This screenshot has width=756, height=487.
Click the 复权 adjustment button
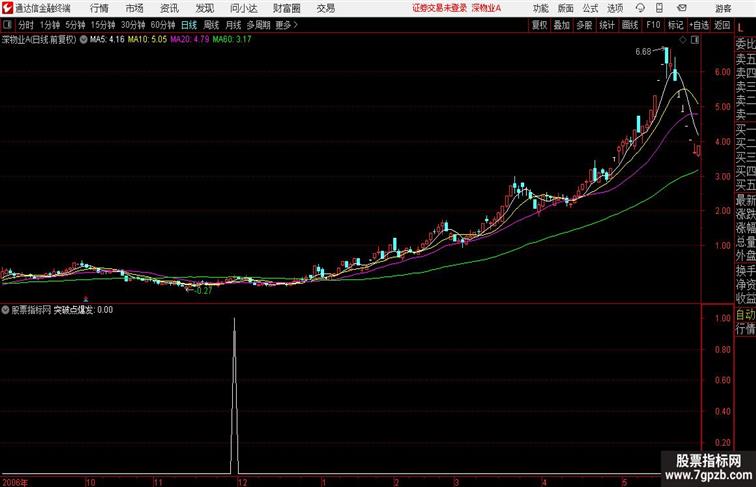[x=539, y=25]
